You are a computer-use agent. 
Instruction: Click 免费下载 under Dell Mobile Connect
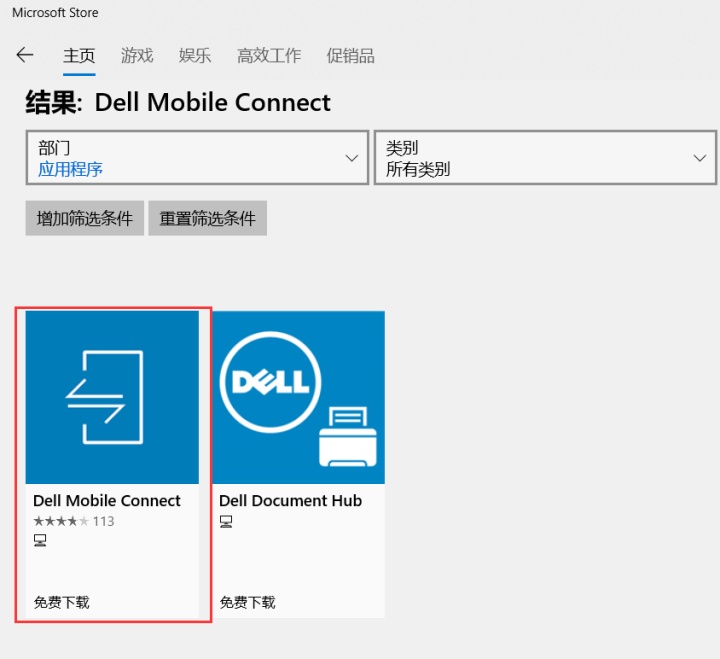click(x=62, y=602)
